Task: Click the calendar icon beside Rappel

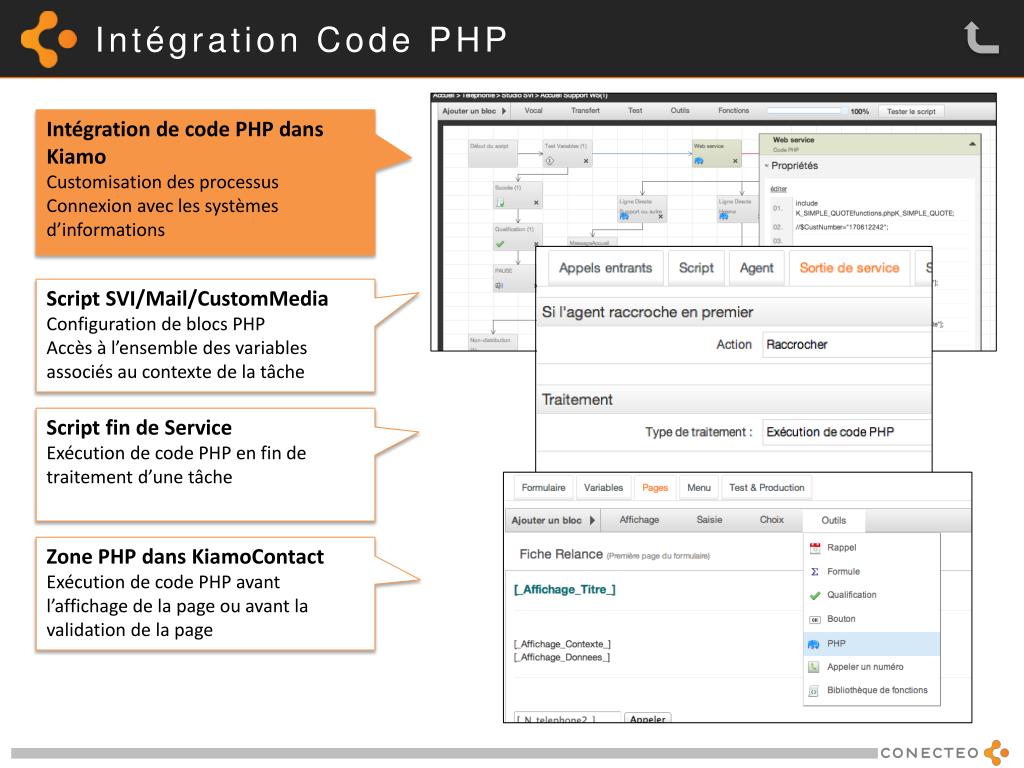Action: (814, 548)
